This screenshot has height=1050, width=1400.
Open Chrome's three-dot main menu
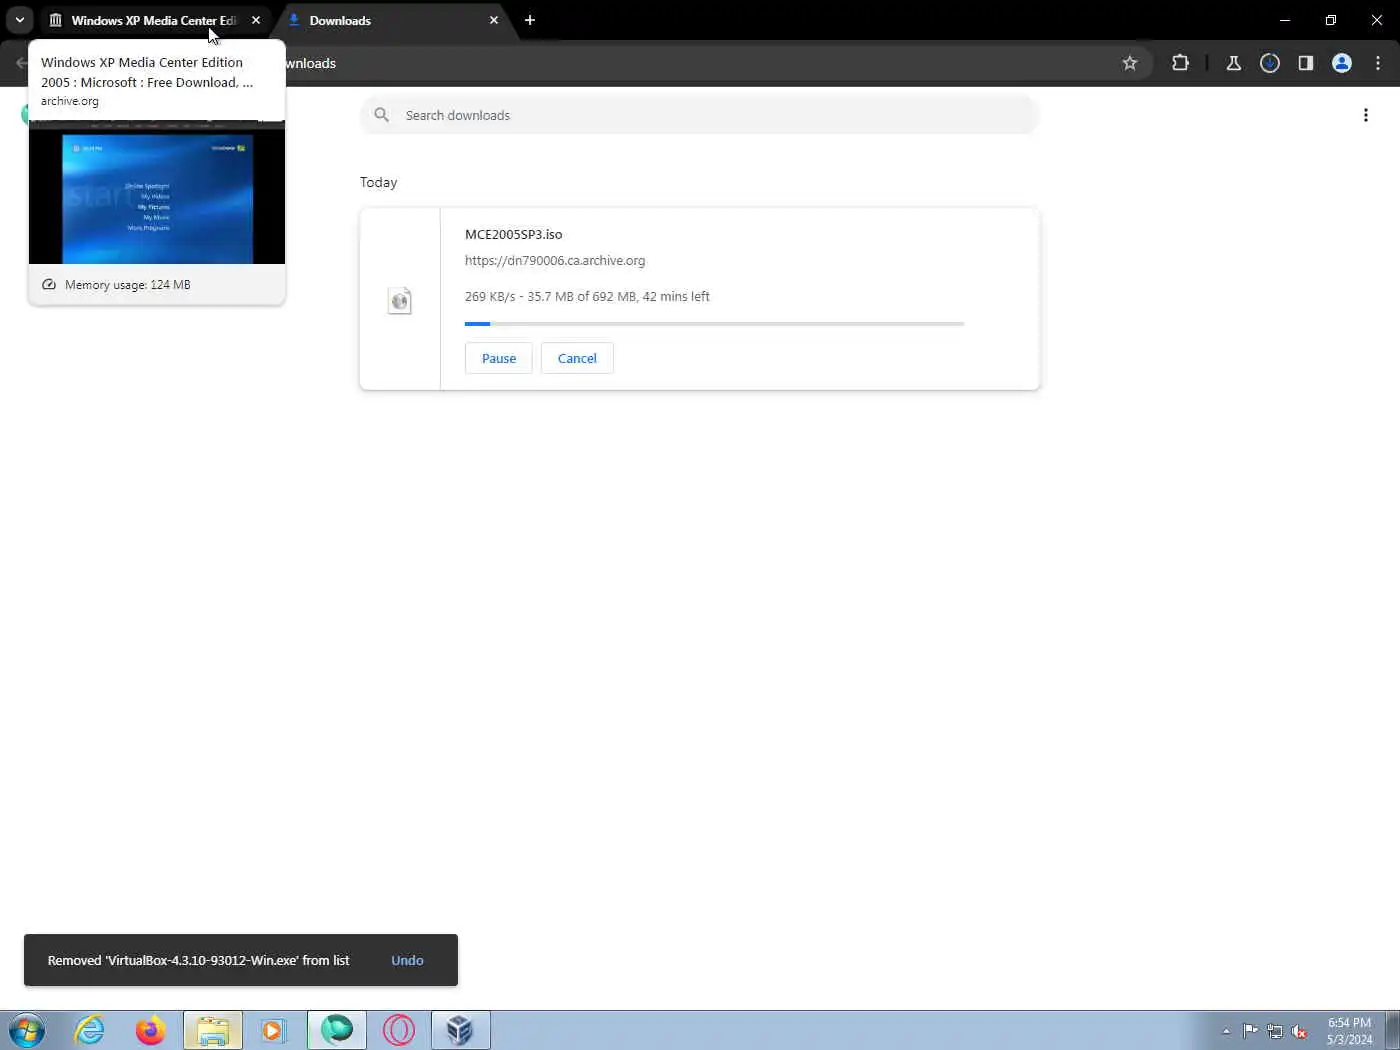[1378, 63]
